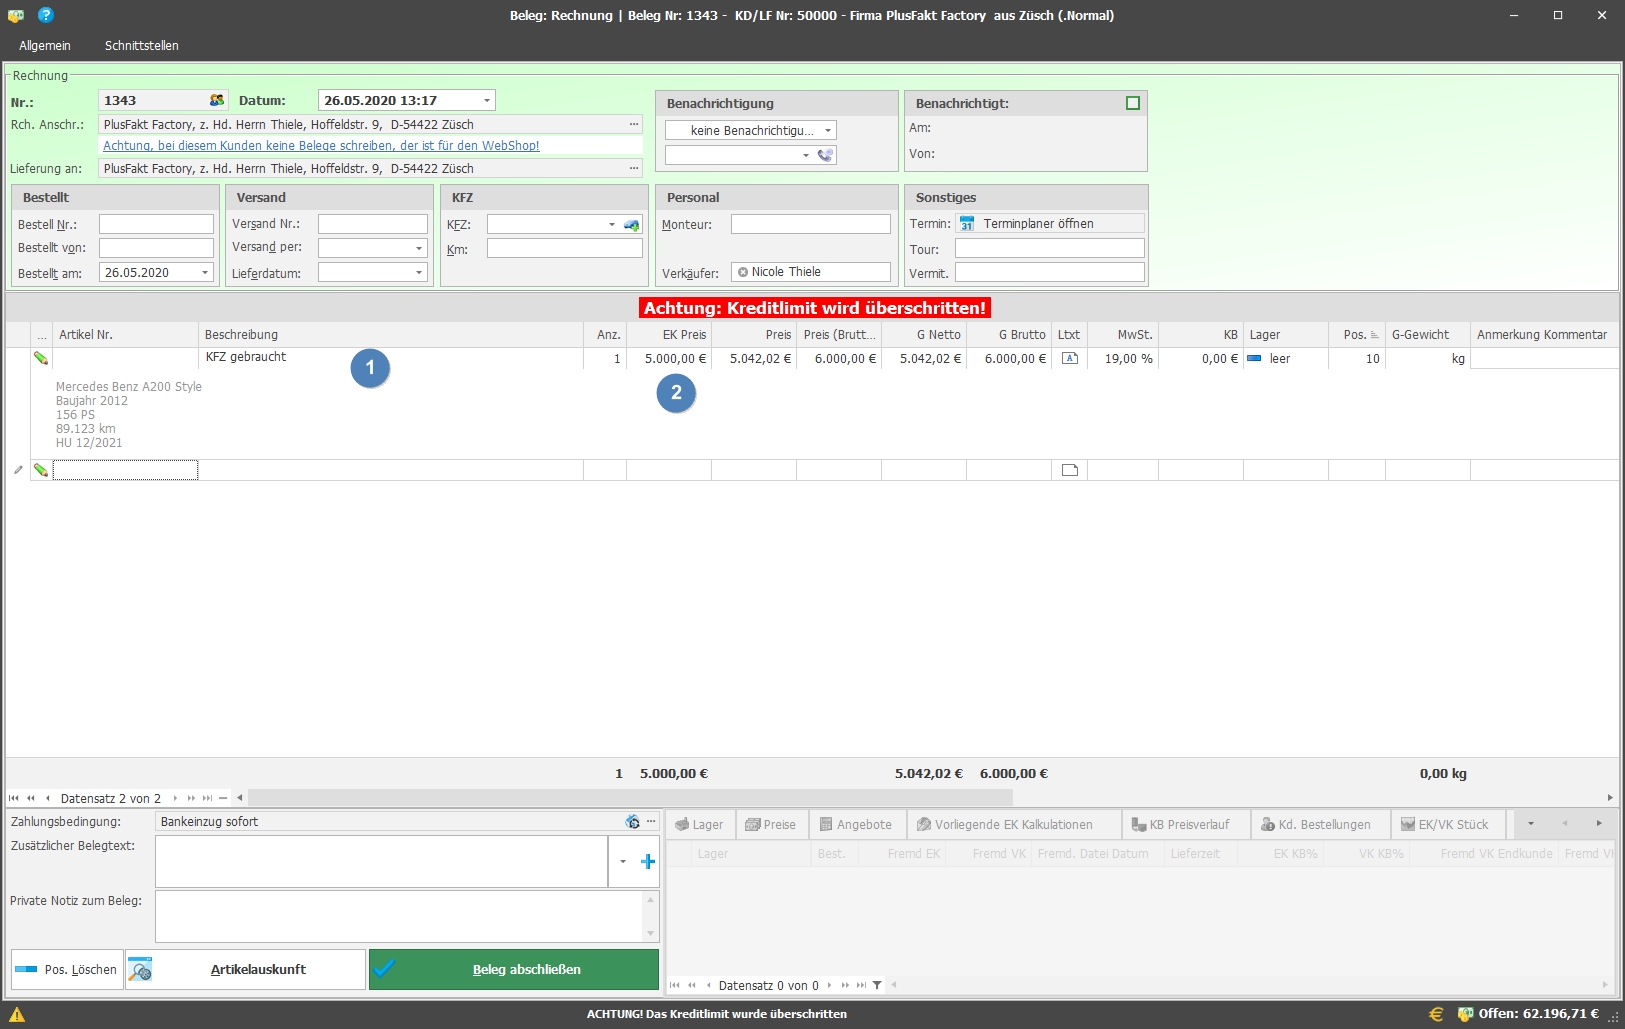This screenshot has height=1029, width=1625.
Task: Click the Bestell Nr. input field
Action: pyautogui.click(x=156, y=224)
